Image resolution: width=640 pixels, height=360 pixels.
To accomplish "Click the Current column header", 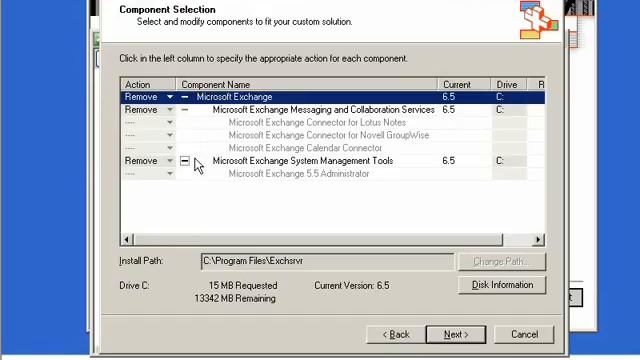I will click(464, 84).
